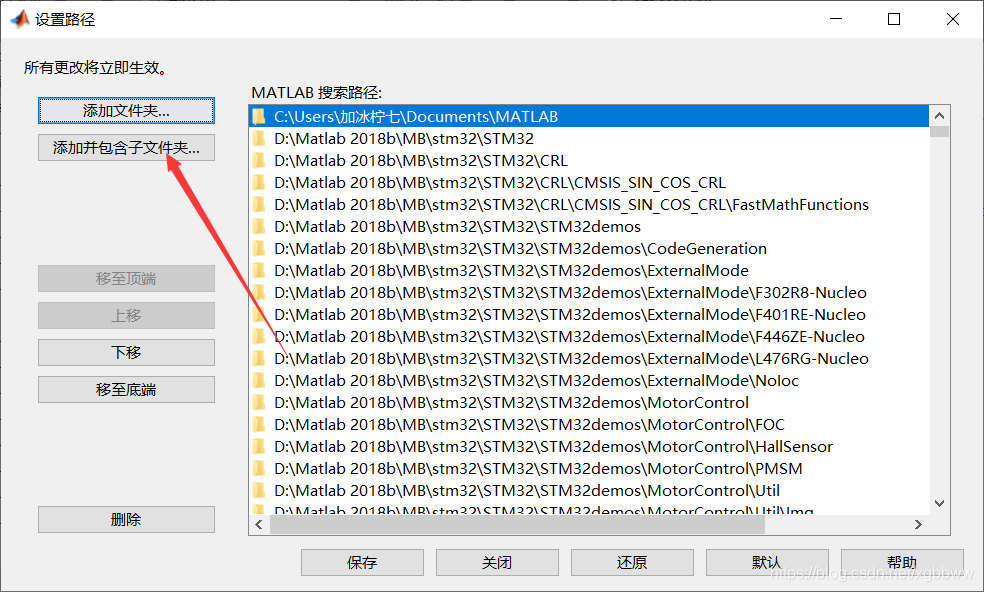
Task: Select path ending in STM32\CRL
Action: [x=589, y=160]
